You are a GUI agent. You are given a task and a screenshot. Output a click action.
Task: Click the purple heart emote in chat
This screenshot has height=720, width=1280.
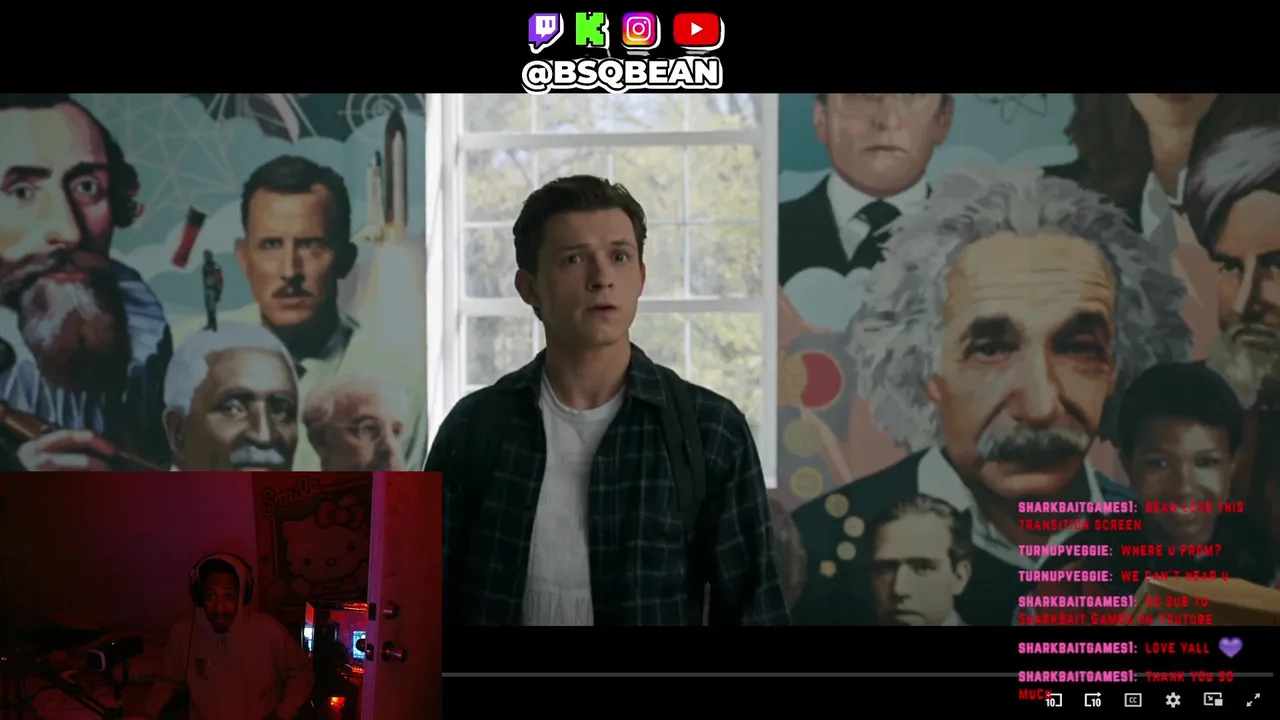coord(1230,648)
